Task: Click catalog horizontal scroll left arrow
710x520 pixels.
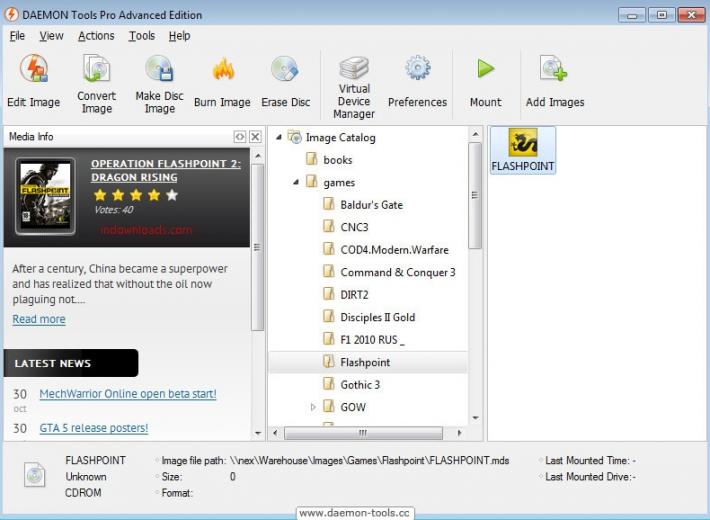Action: (x=275, y=433)
